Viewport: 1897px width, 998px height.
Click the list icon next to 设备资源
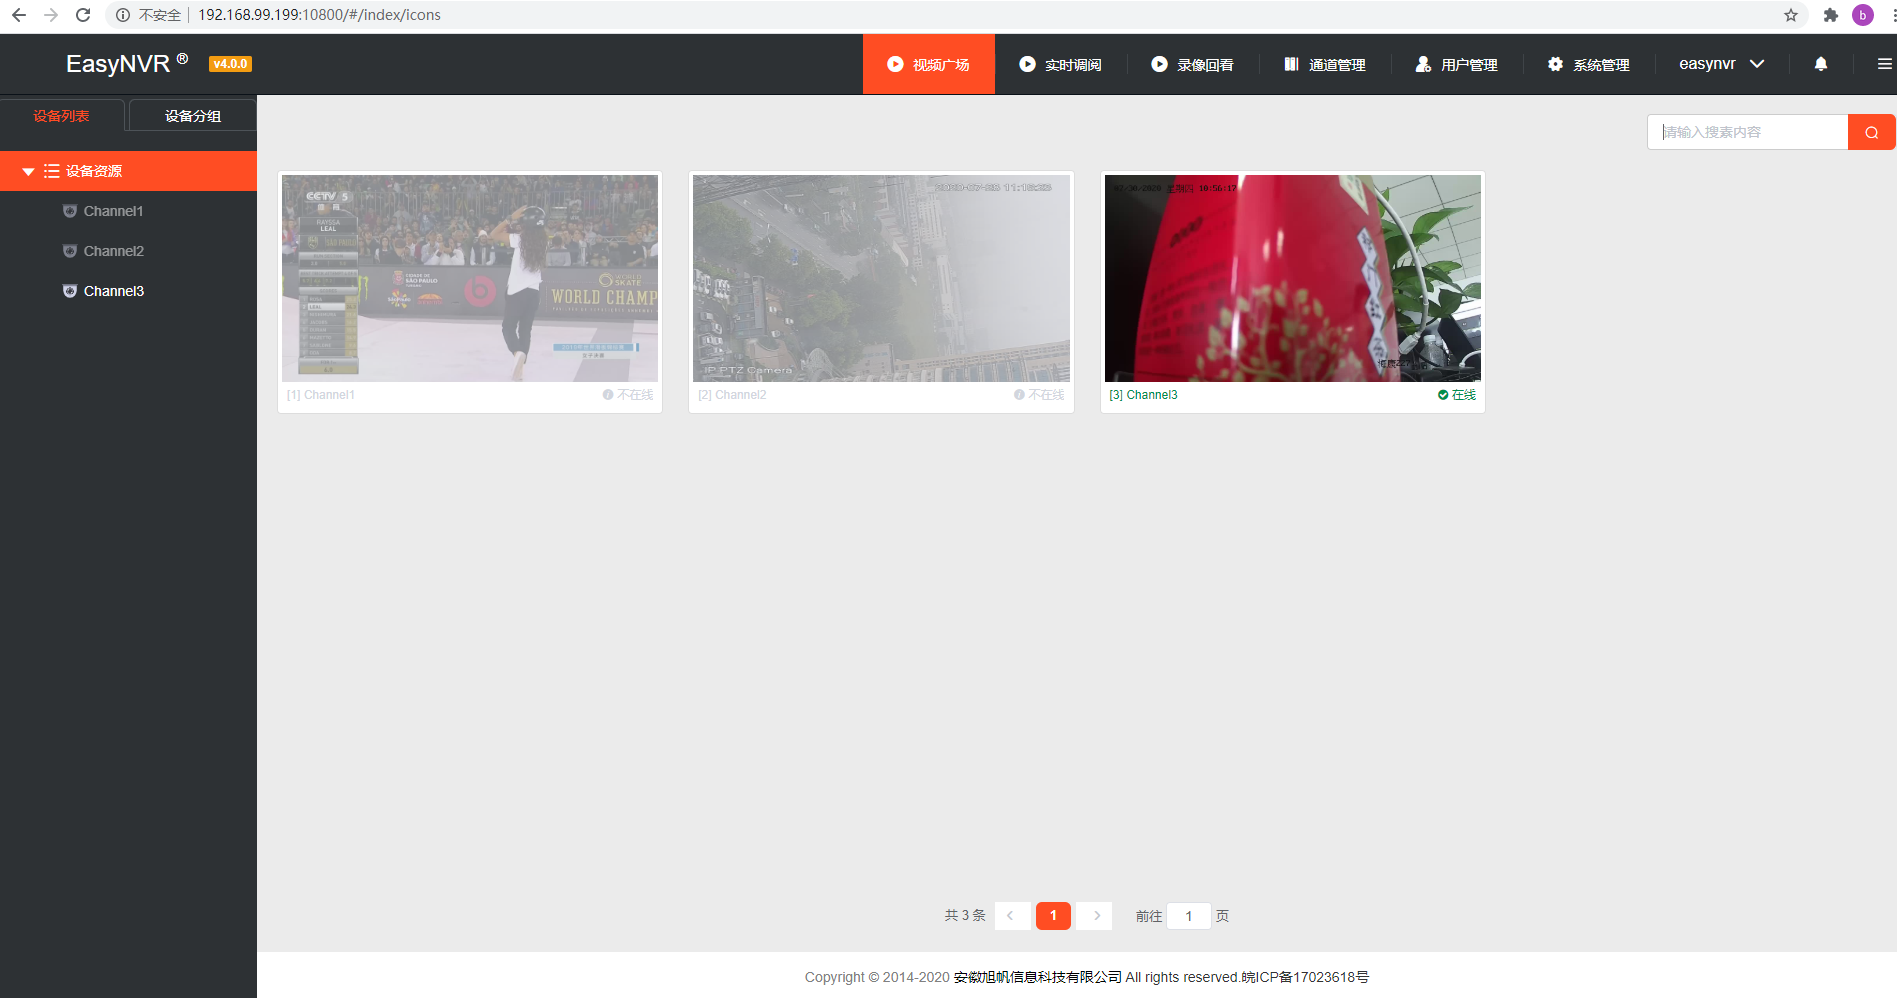click(x=52, y=171)
